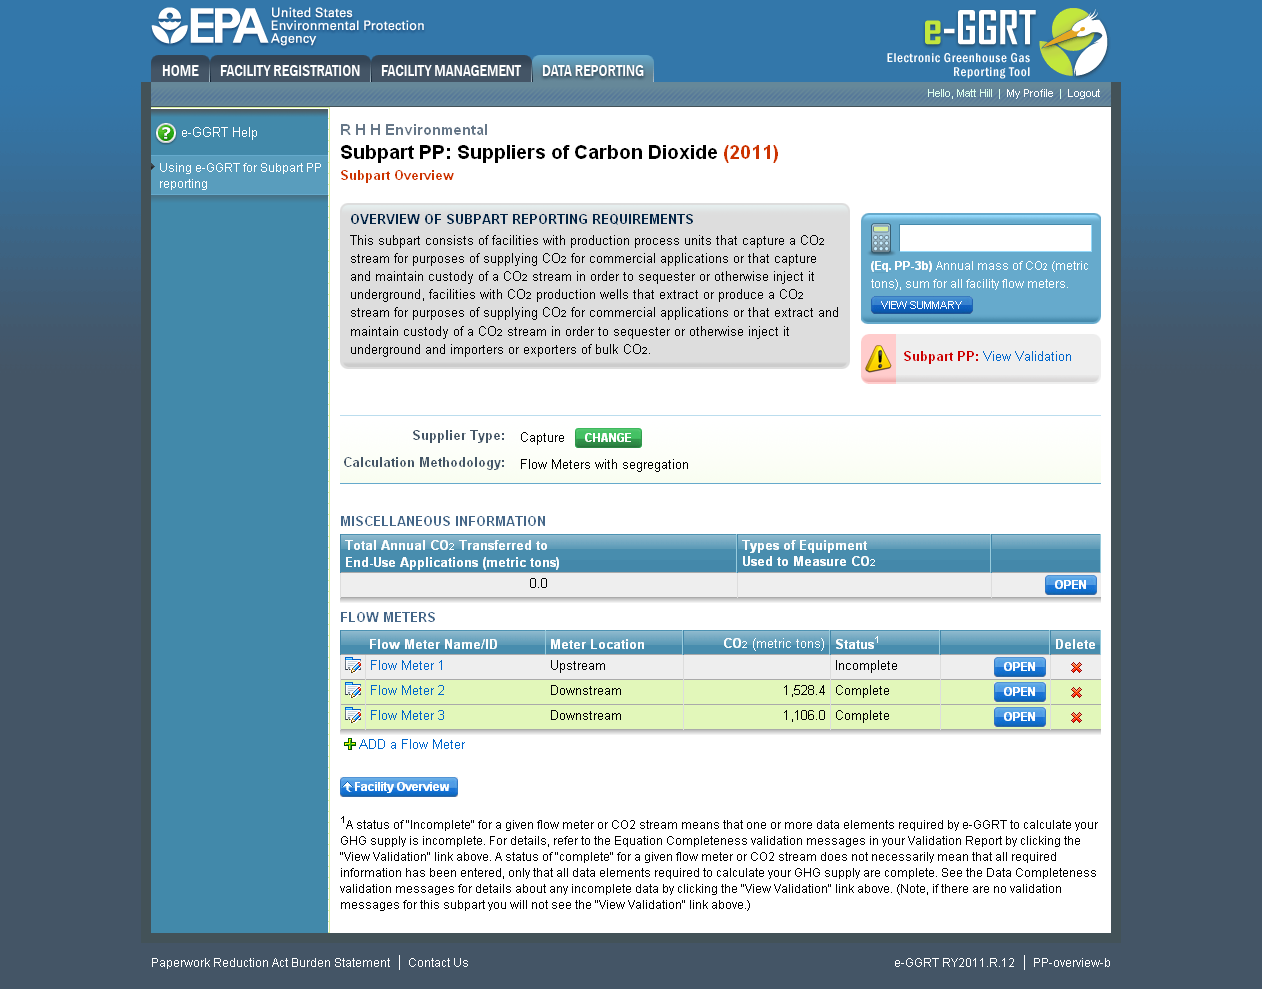1262x989 pixels.
Task: Click the edit icon for Flow Meter 3
Action: (x=353, y=716)
